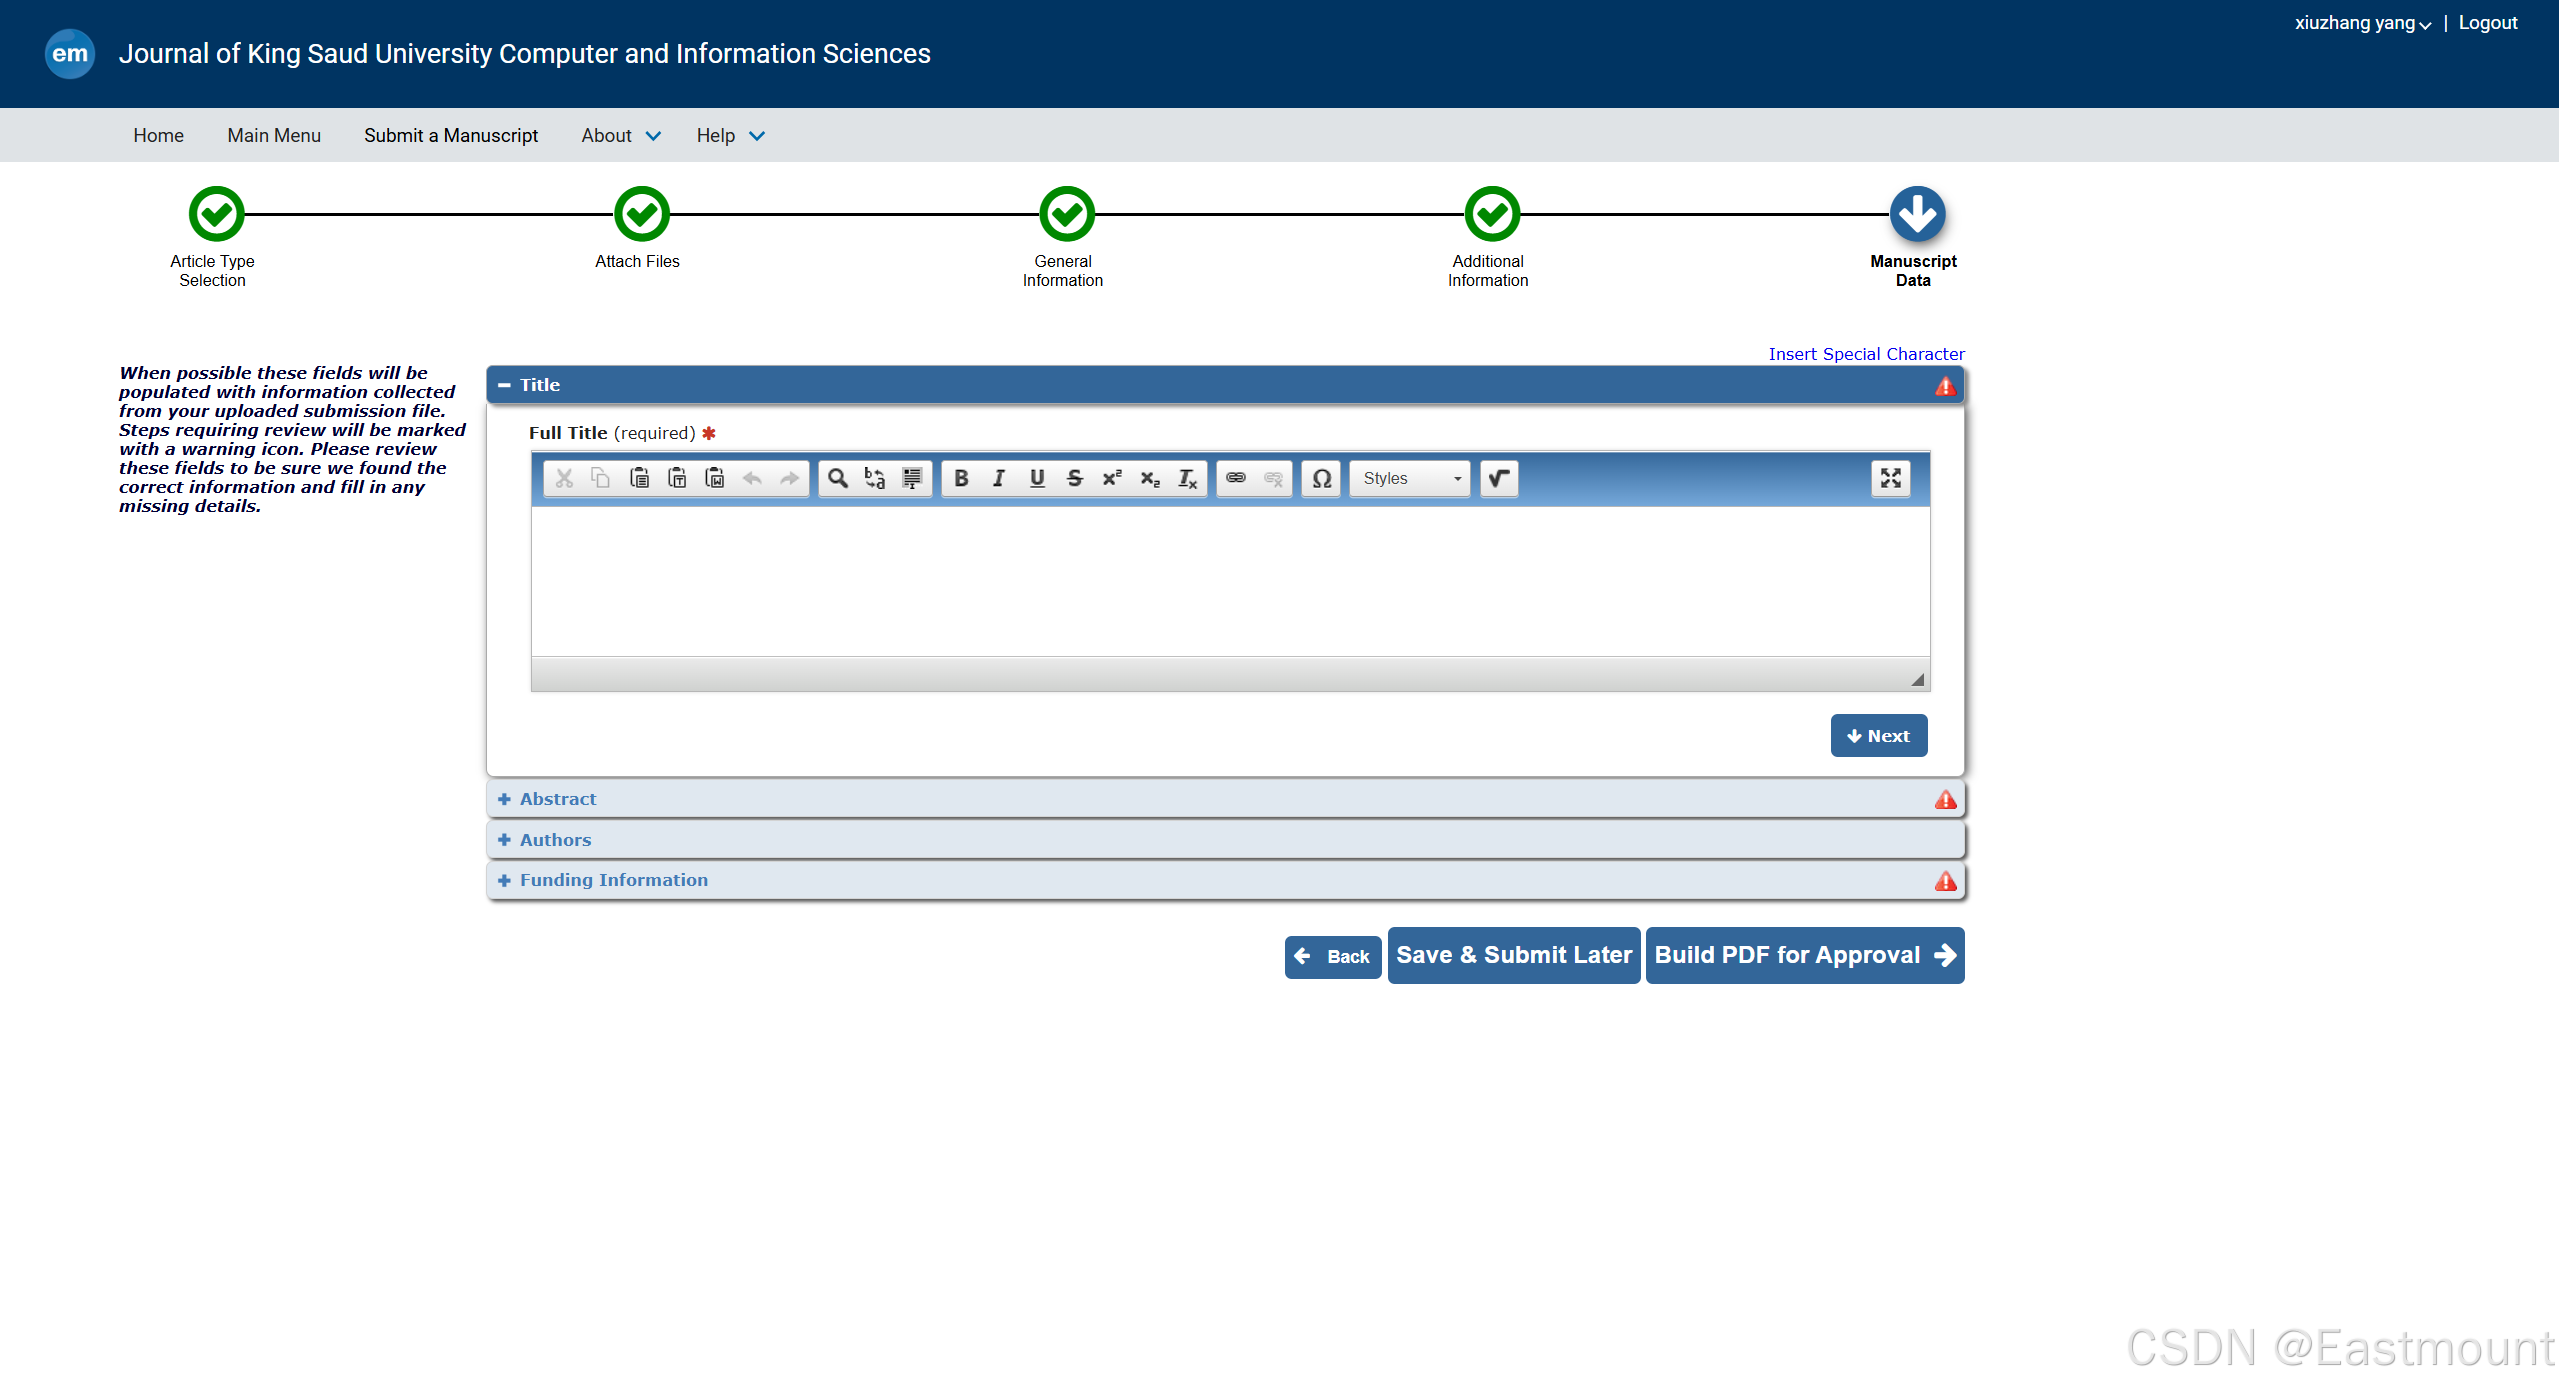Open the Styles dropdown
This screenshot has height=1390, width=2559.
point(1409,478)
